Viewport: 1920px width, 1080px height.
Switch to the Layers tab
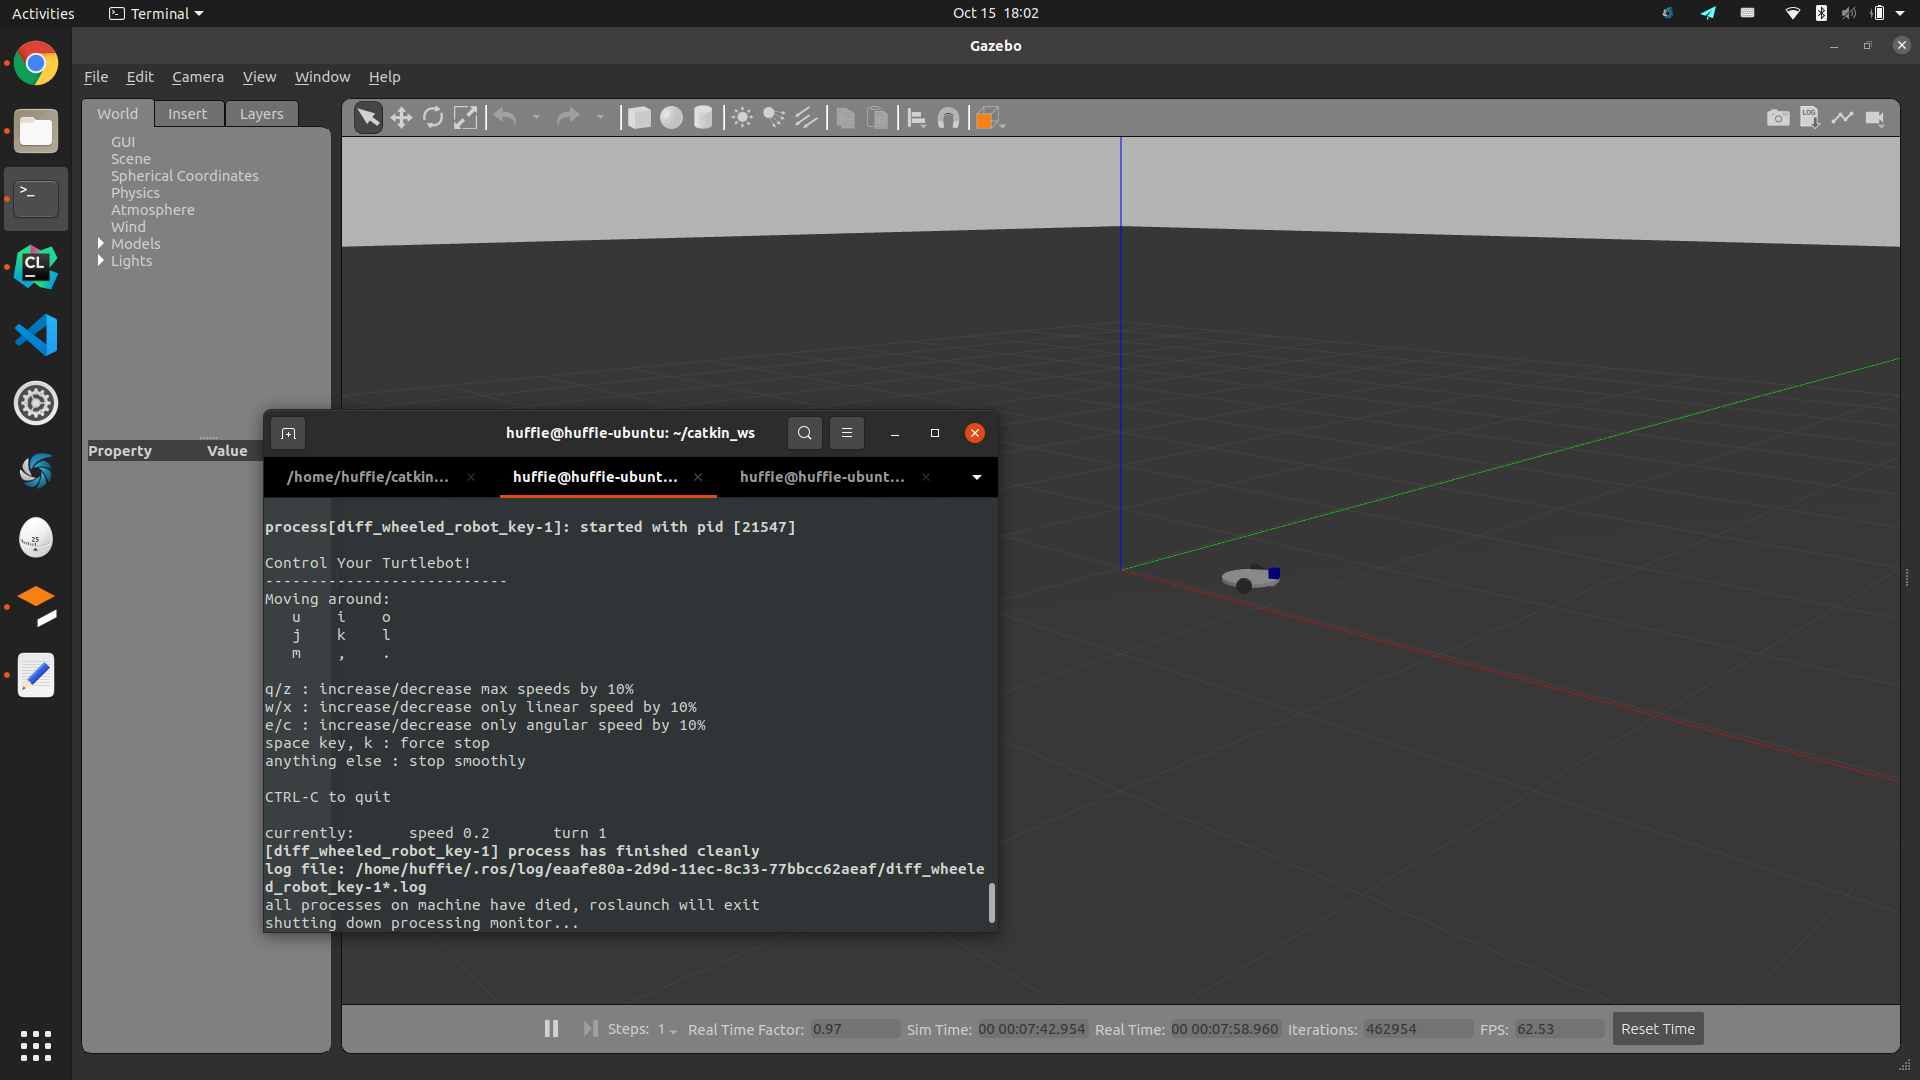click(x=262, y=114)
